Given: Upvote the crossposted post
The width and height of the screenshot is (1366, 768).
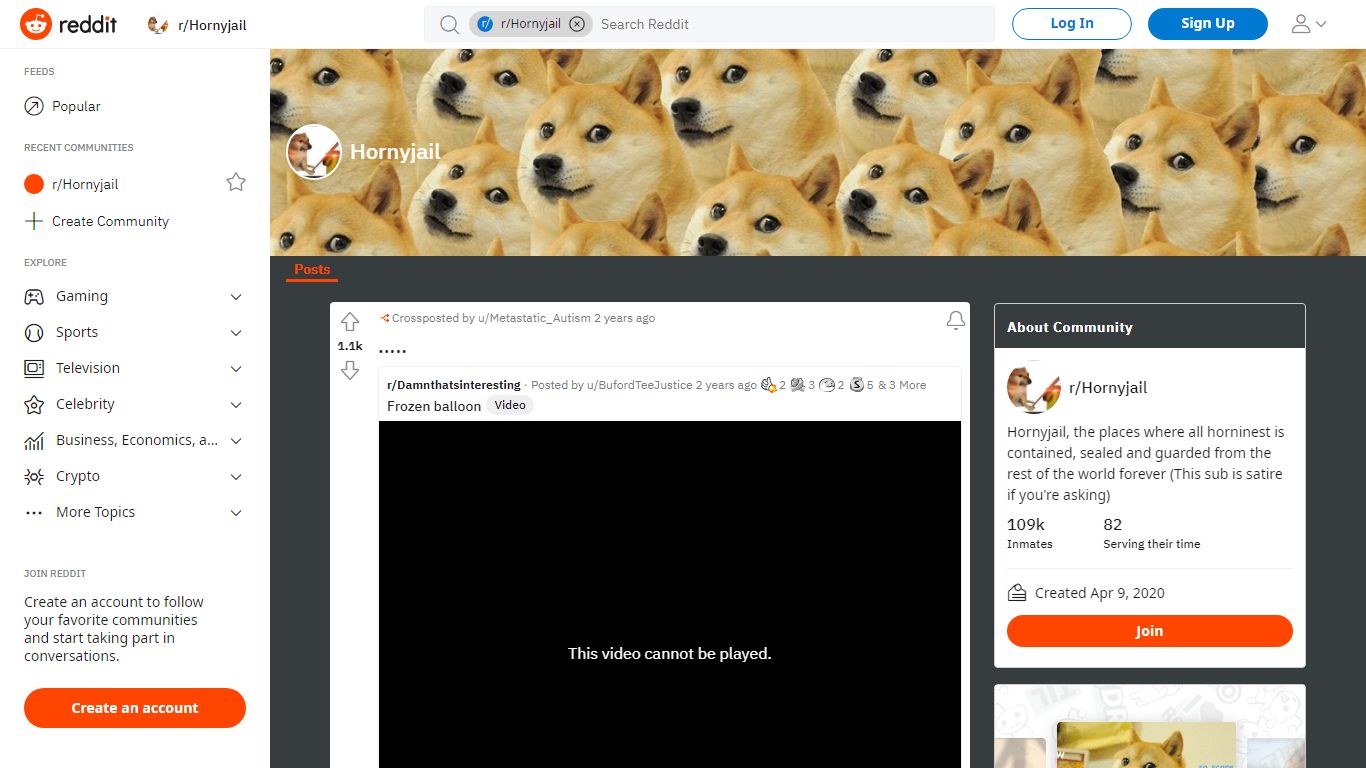Looking at the screenshot, I should click(x=349, y=322).
